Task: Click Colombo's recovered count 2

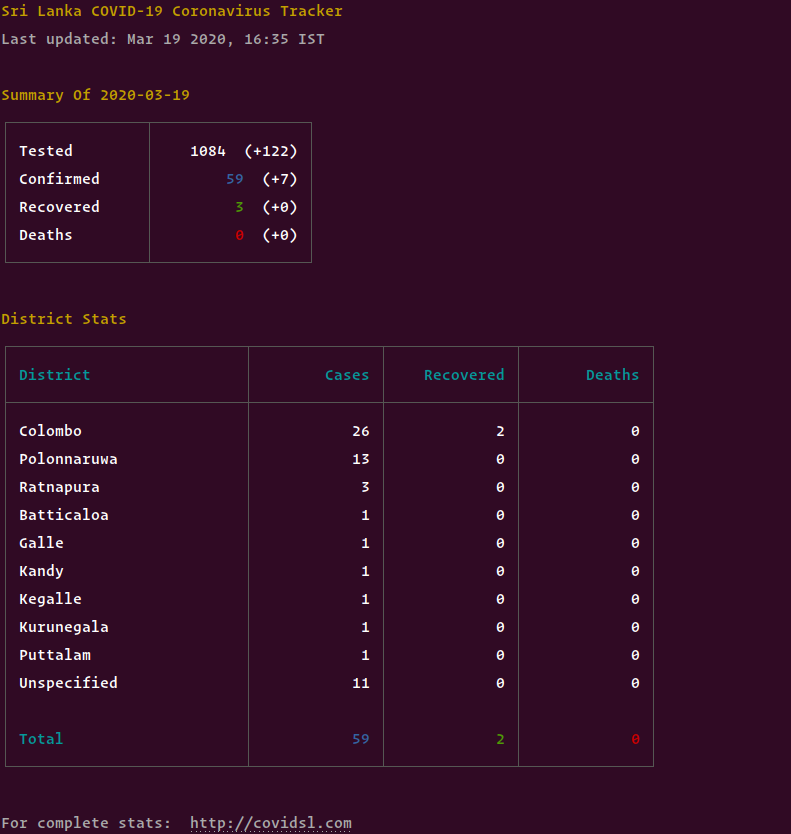Action: pyautogui.click(x=500, y=431)
